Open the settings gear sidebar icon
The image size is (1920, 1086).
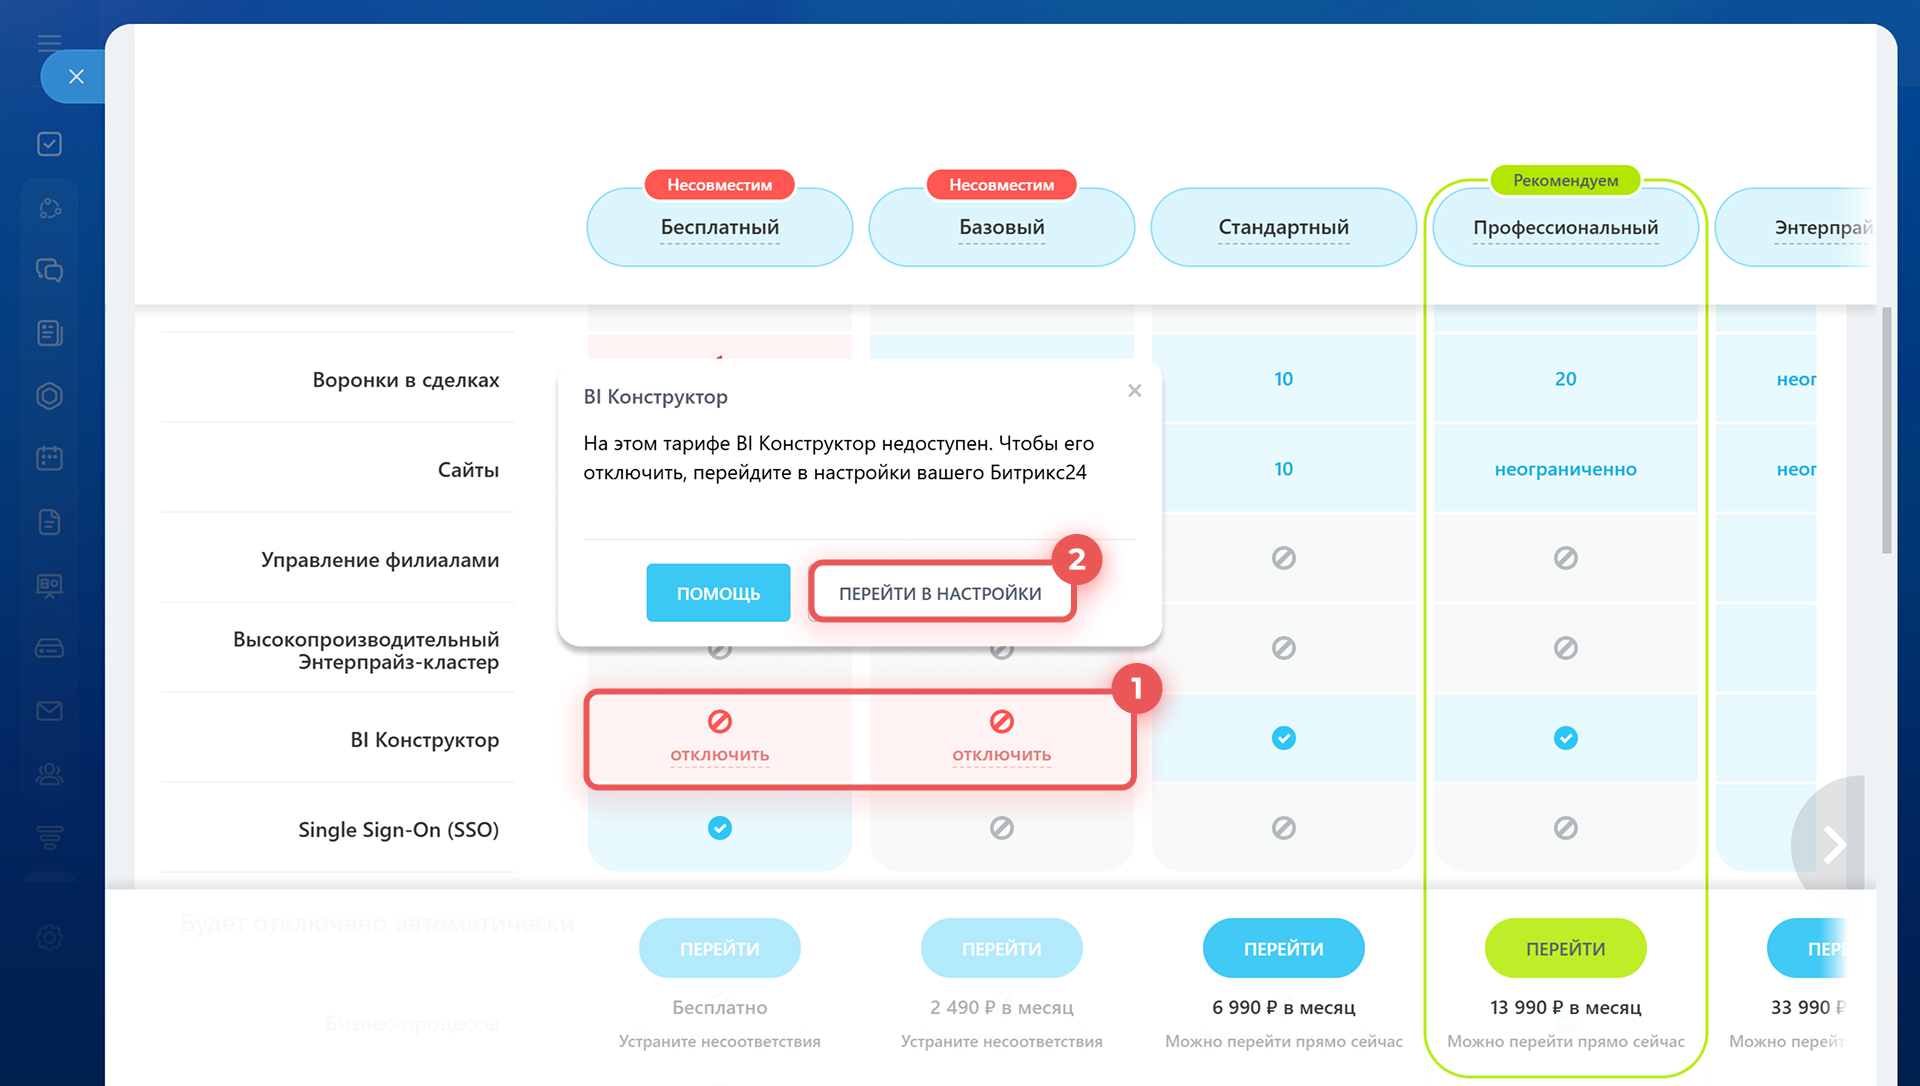[x=49, y=937]
